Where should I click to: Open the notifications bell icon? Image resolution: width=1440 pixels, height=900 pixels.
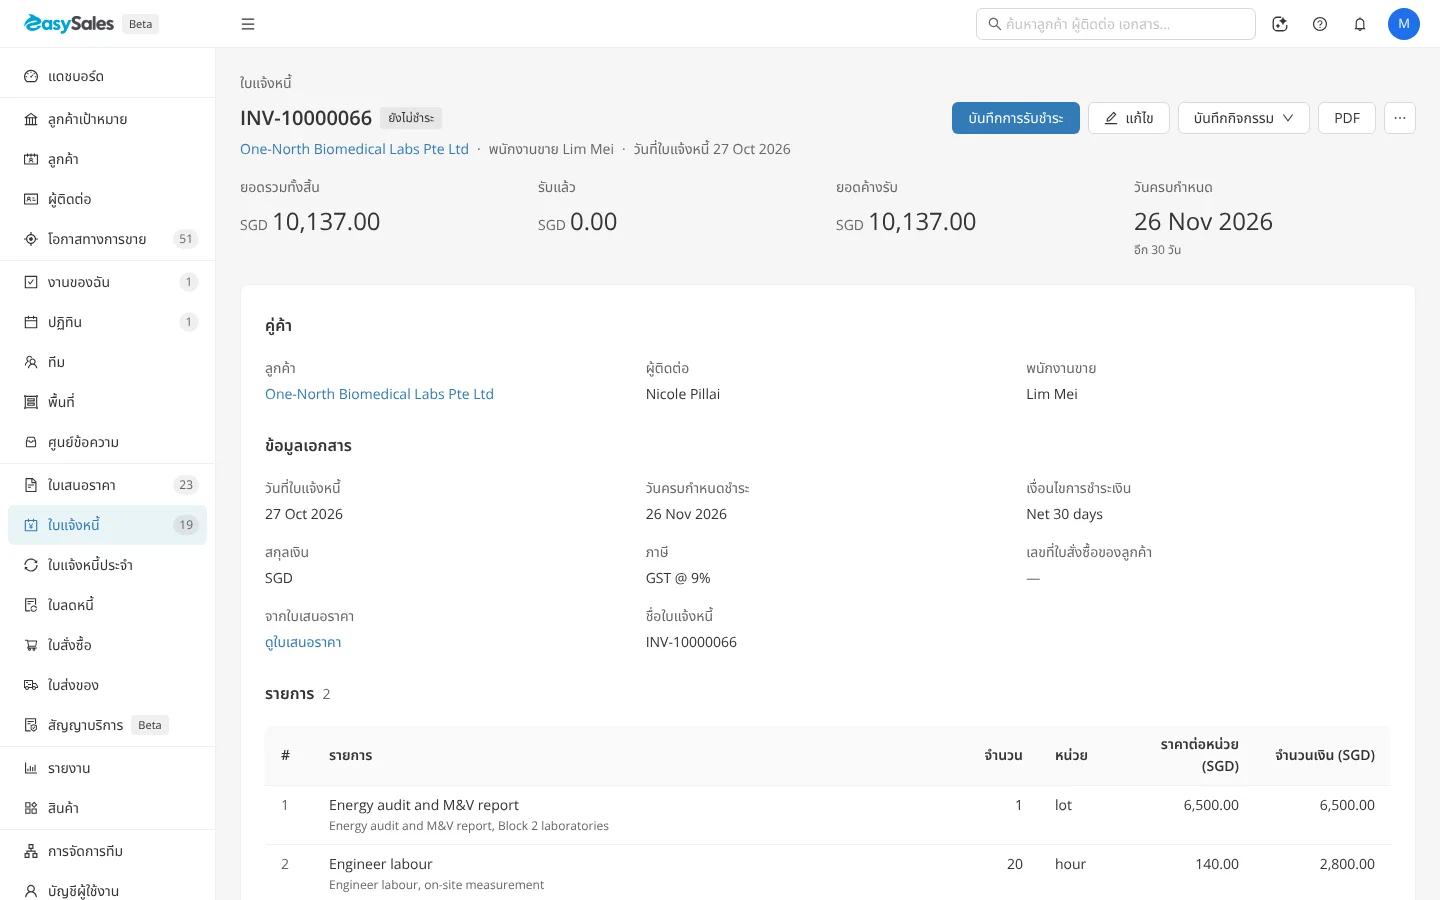(x=1360, y=24)
